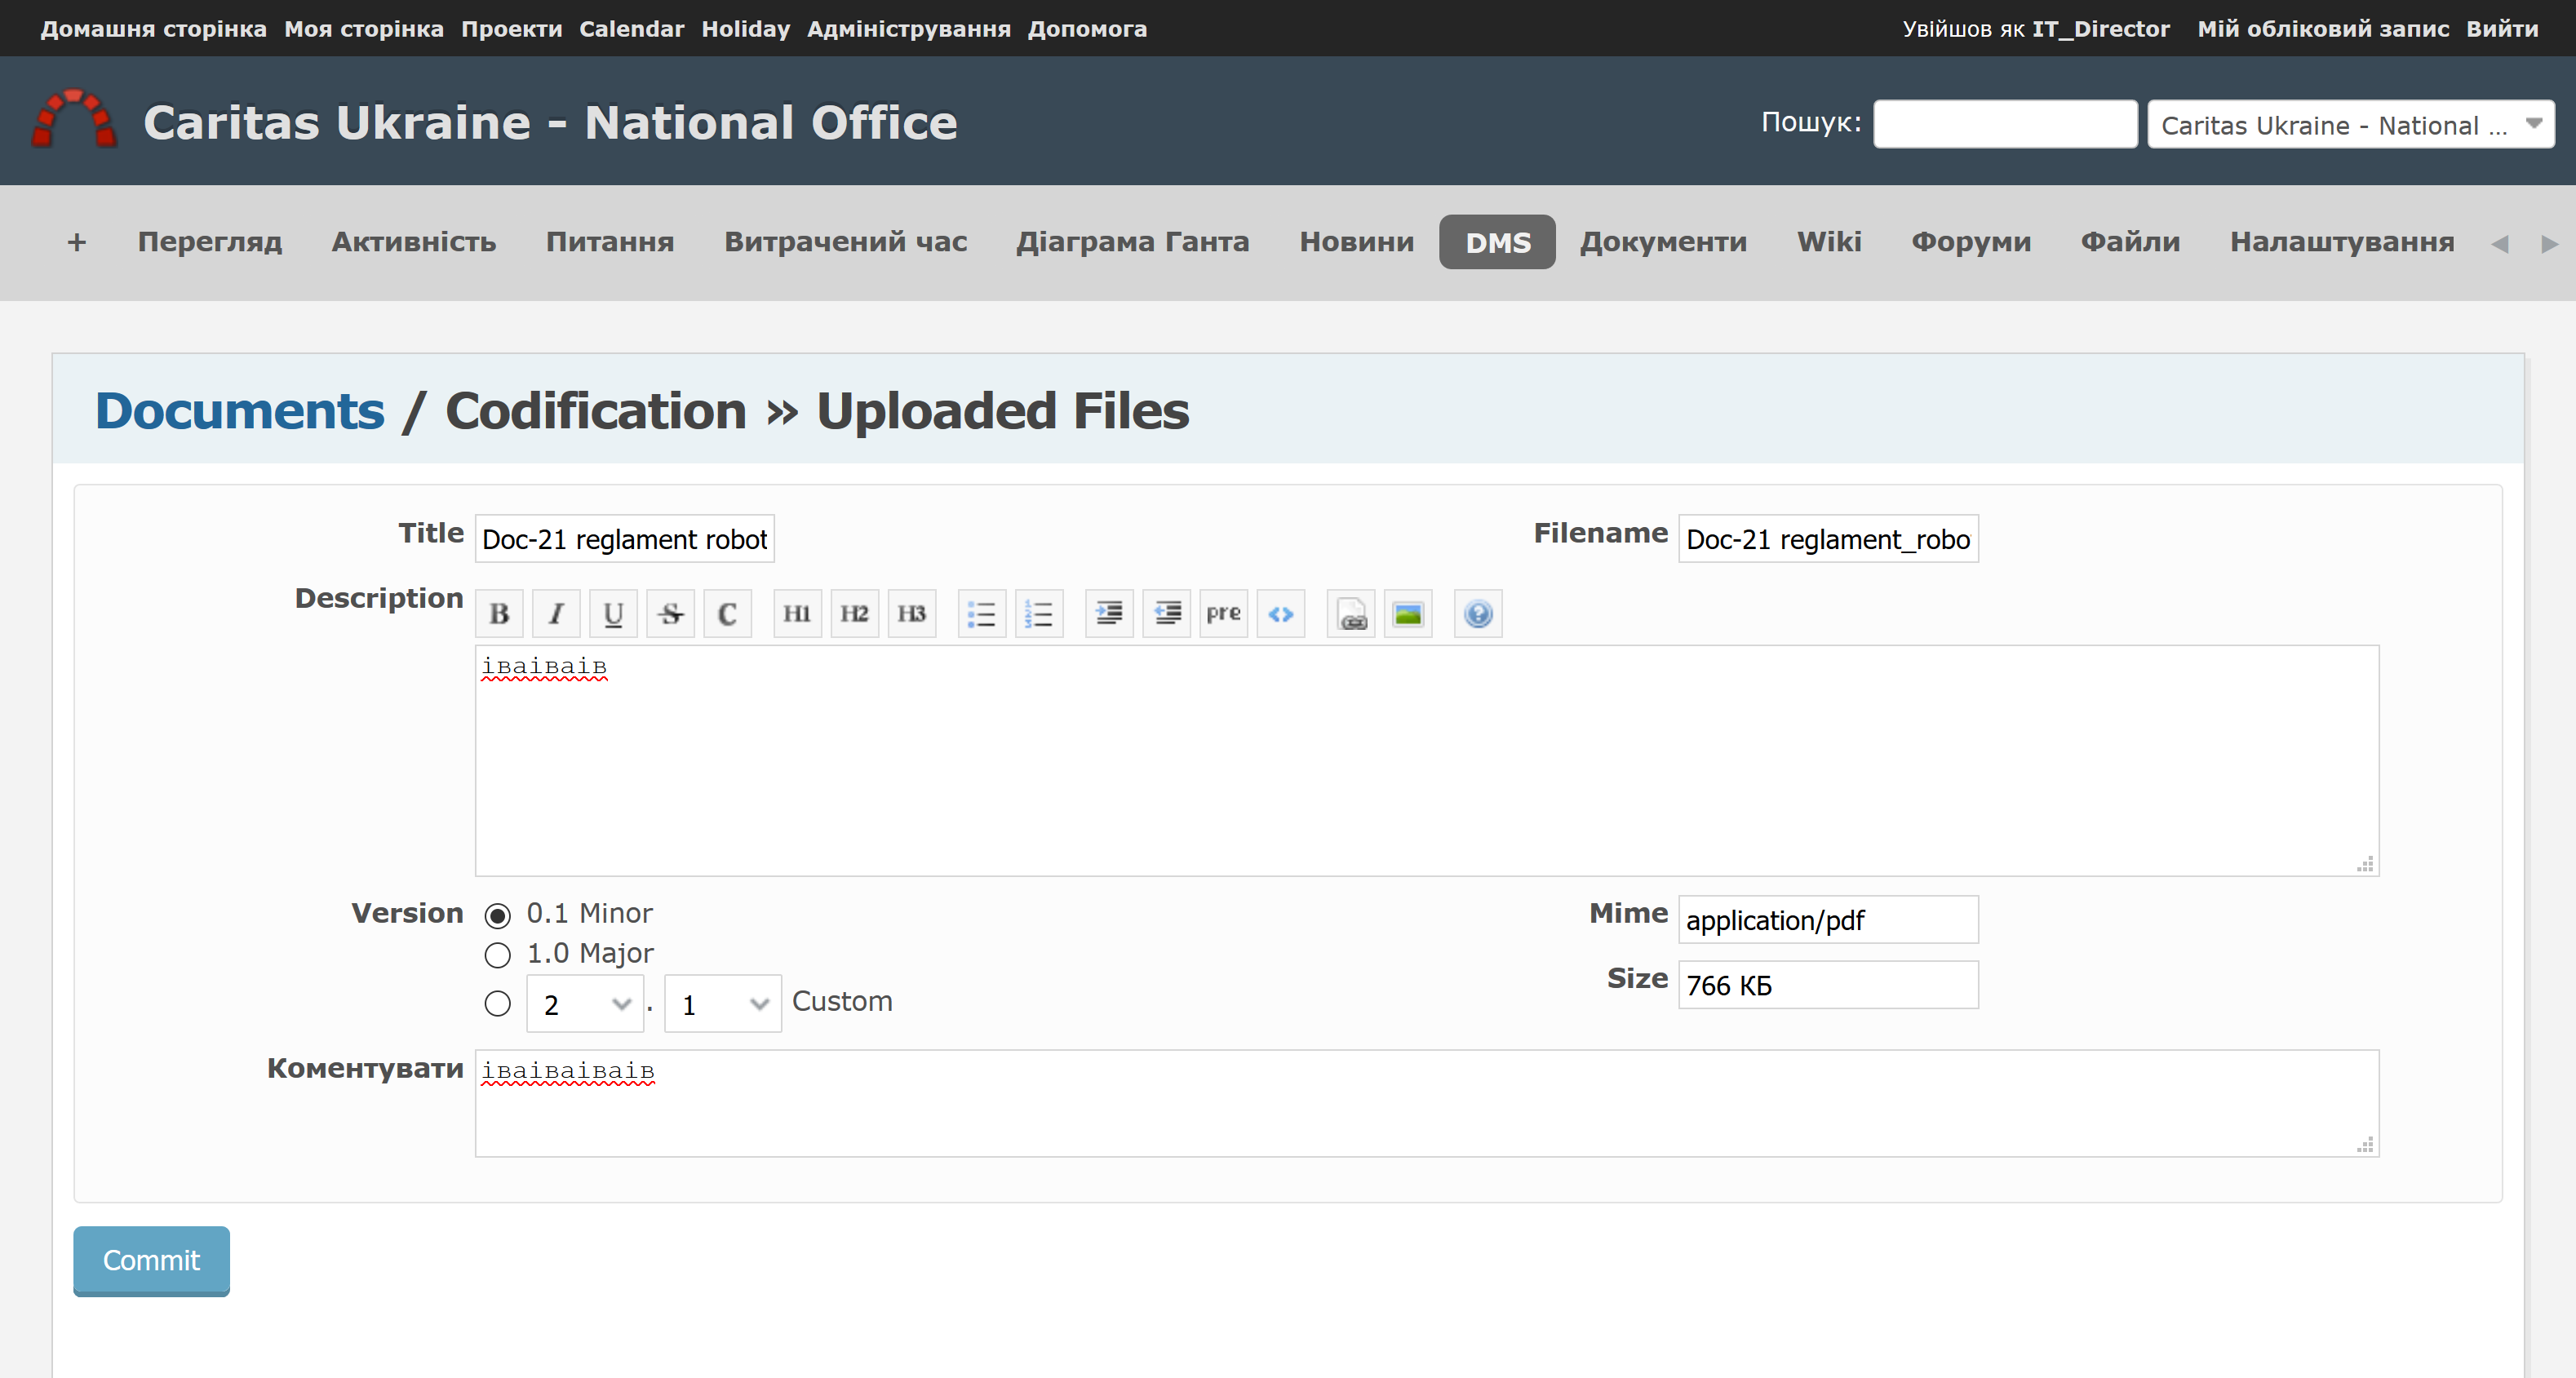Switch to the Wiki tab
Screen dimensions: 2576x1378
[1828, 242]
